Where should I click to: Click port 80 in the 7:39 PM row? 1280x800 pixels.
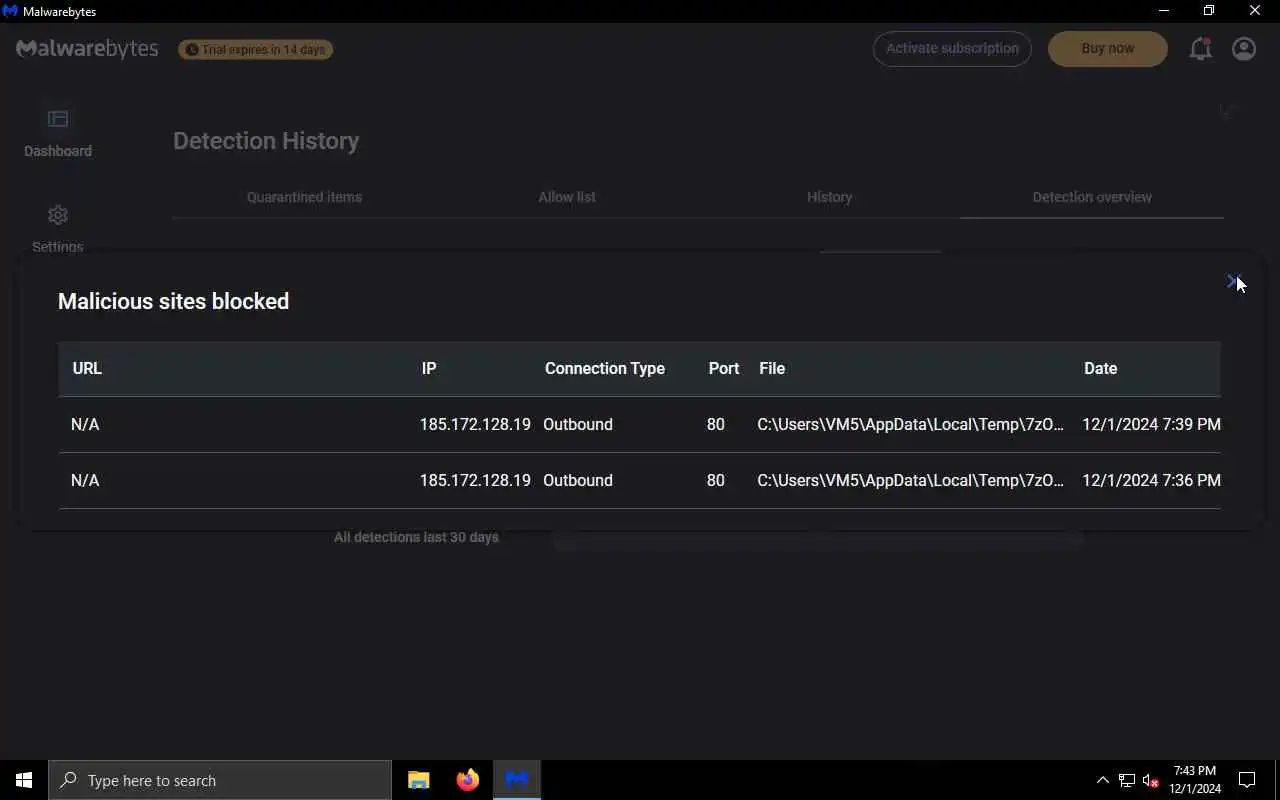click(x=715, y=424)
